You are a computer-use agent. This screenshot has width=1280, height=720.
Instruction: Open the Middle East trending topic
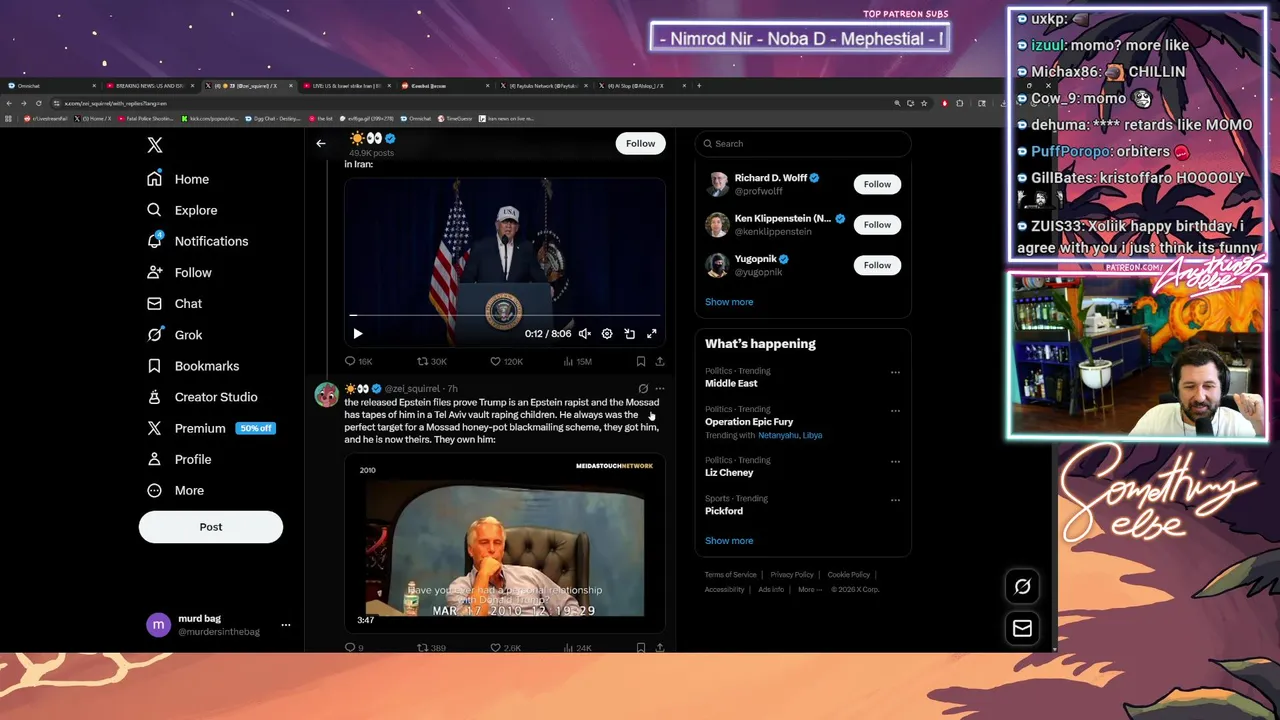731,383
